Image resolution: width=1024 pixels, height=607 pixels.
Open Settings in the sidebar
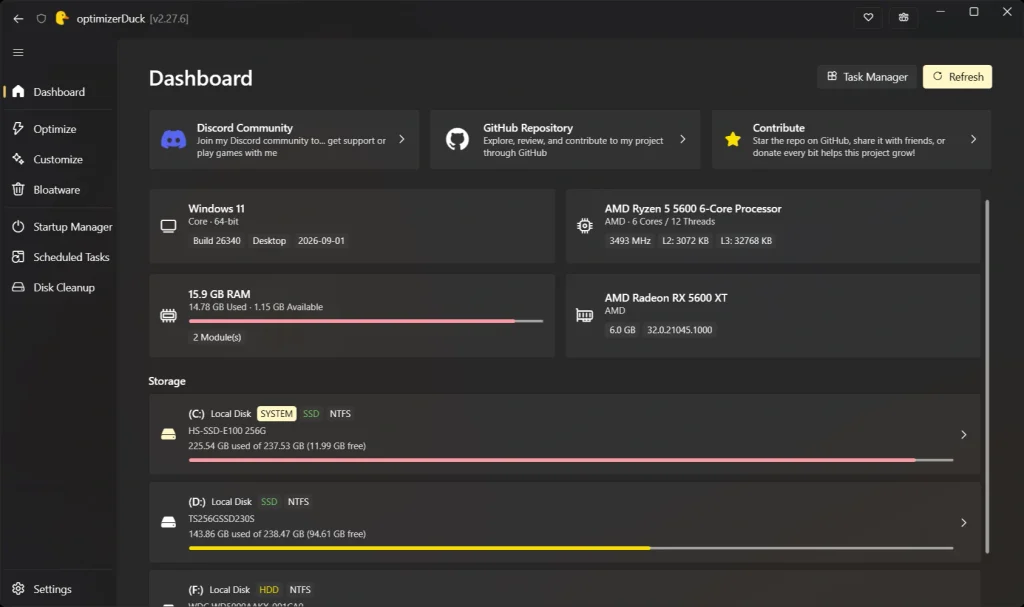coord(59,589)
